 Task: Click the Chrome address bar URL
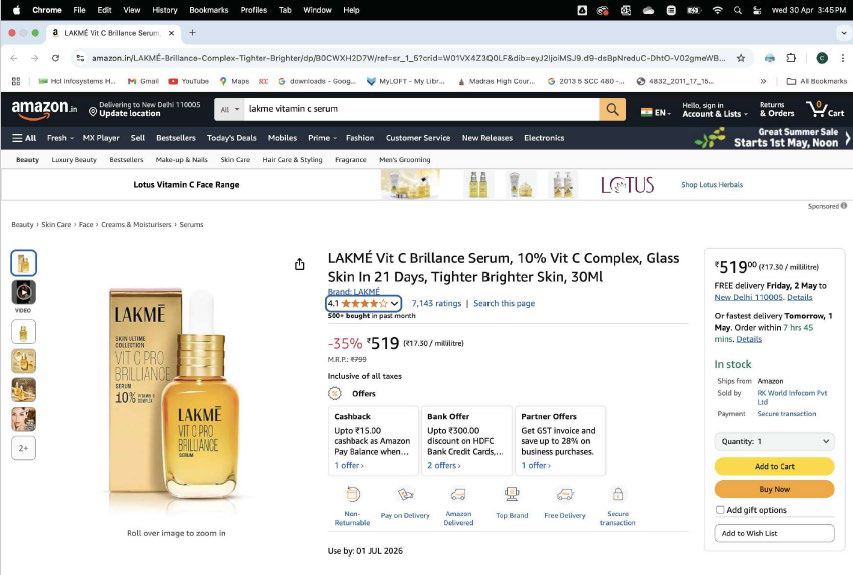click(408, 58)
